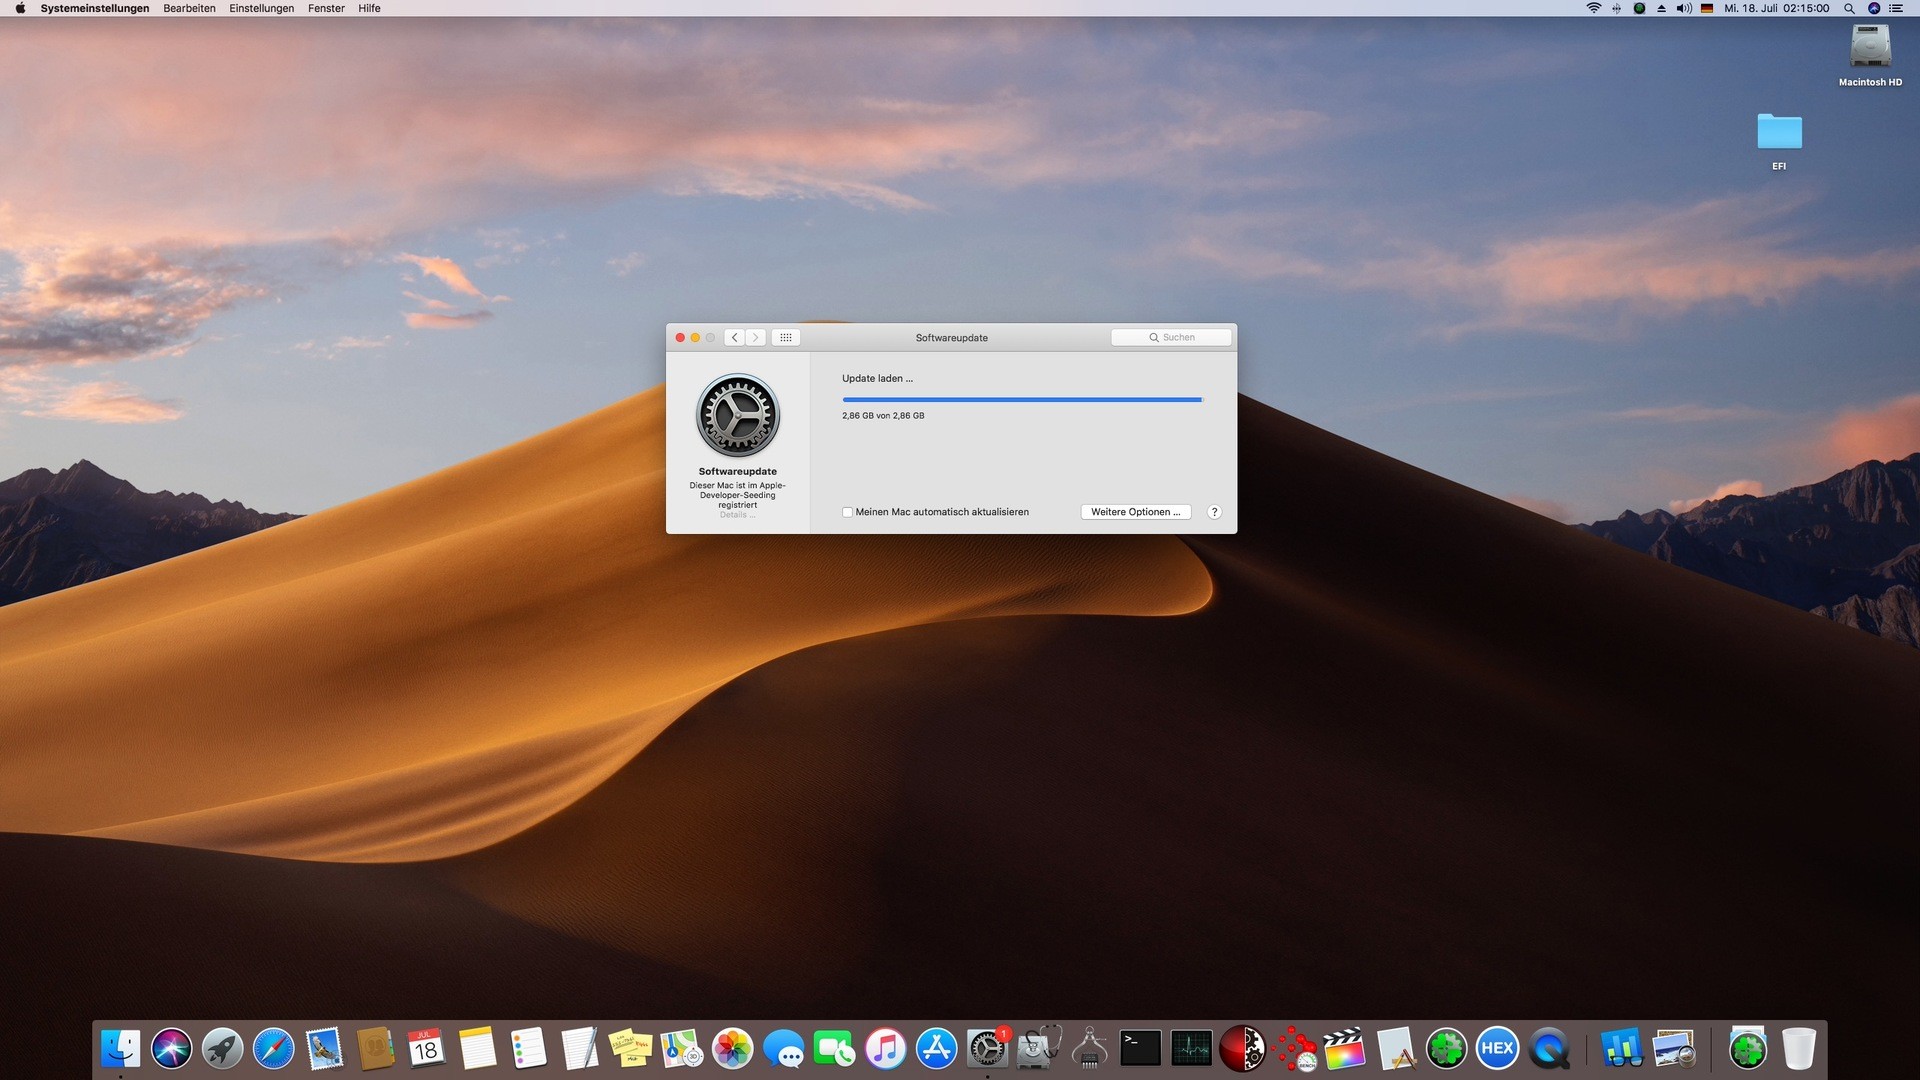This screenshot has height=1080, width=1920.
Task: Open the Bearbeiten menu
Action: [x=189, y=8]
